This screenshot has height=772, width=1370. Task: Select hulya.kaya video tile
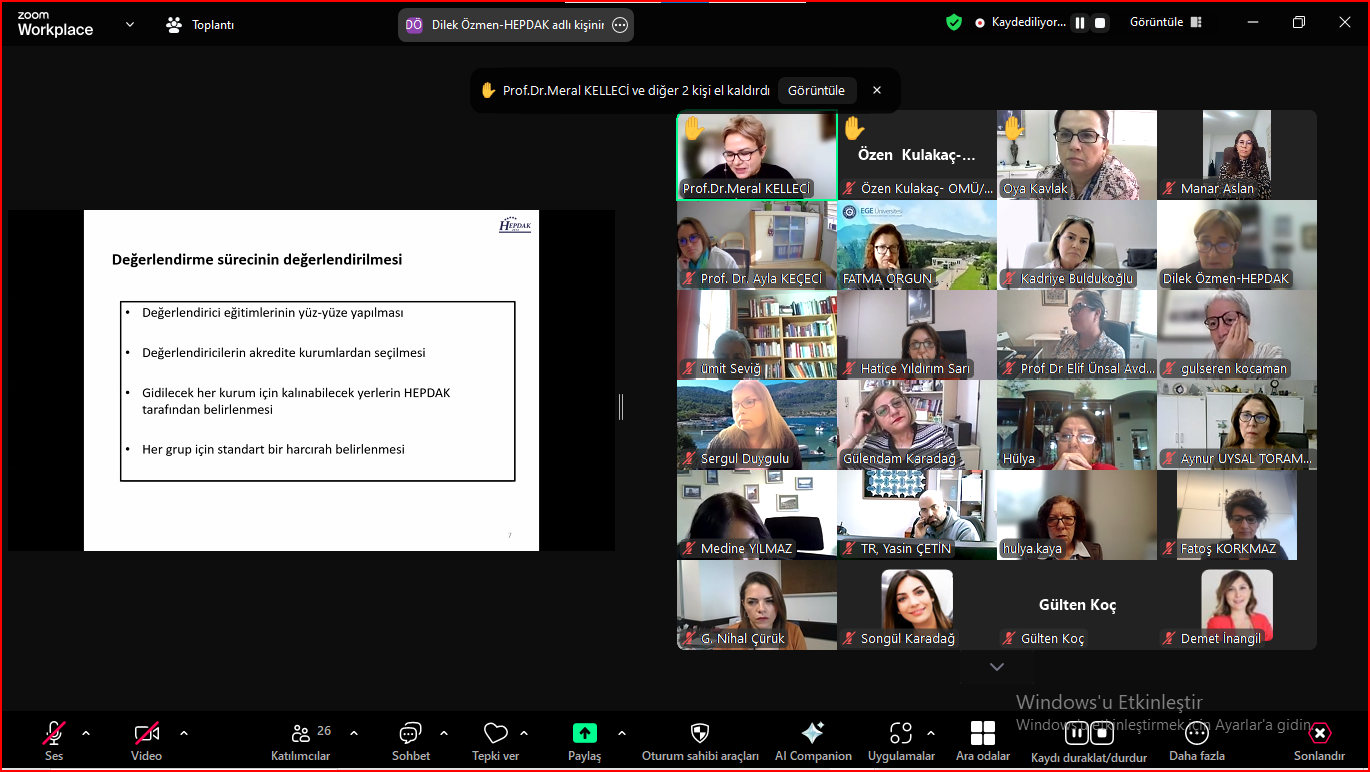[x=1077, y=515]
